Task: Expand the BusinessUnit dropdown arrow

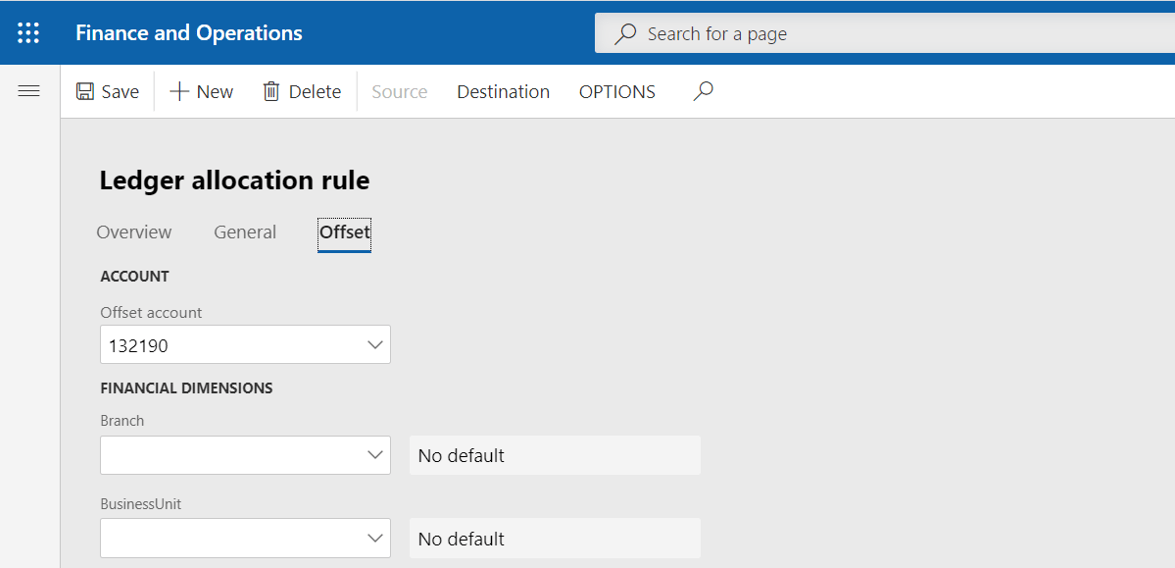Action: tap(375, 538)
